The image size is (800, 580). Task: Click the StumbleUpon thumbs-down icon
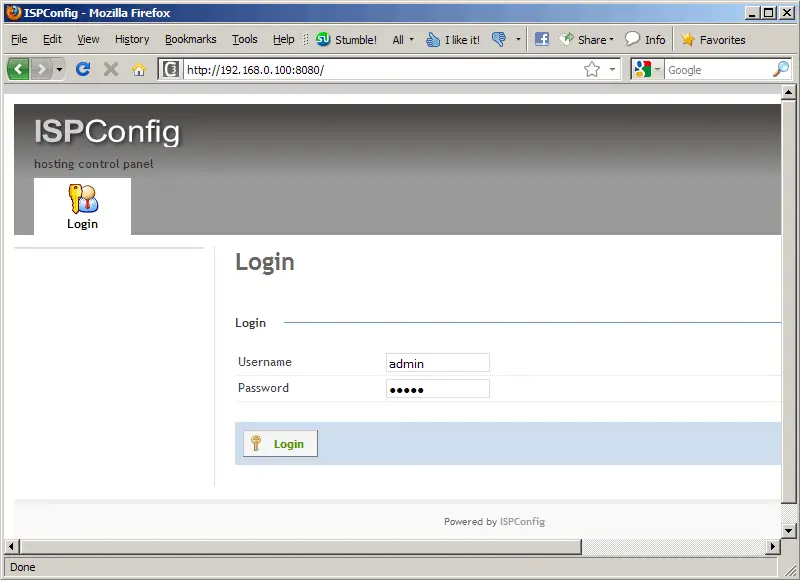(x=499, y=39)
